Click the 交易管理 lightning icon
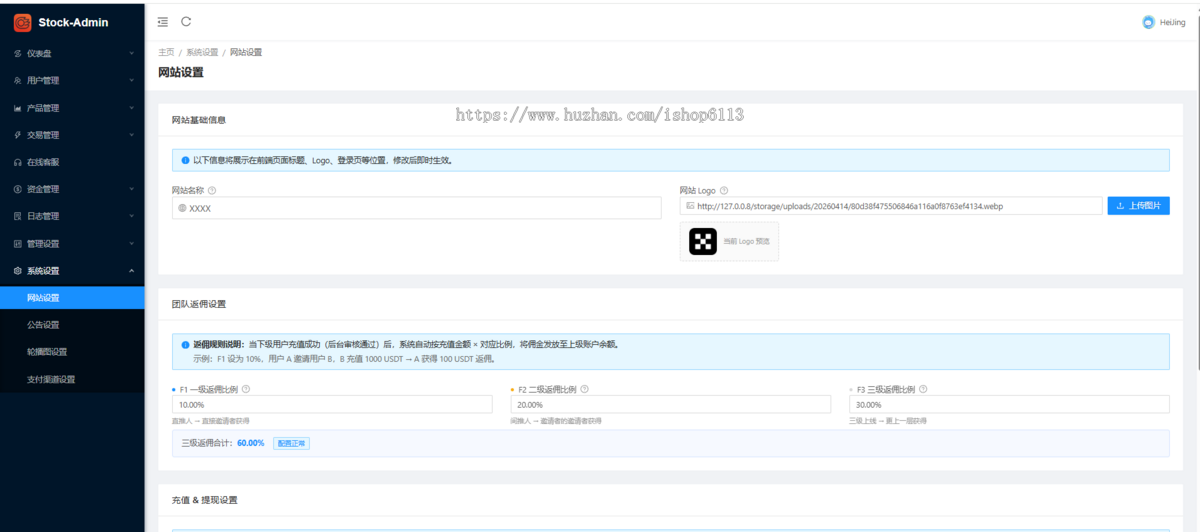The width and height of the screenshot is (1200, 532). click(x=18, y=135)
